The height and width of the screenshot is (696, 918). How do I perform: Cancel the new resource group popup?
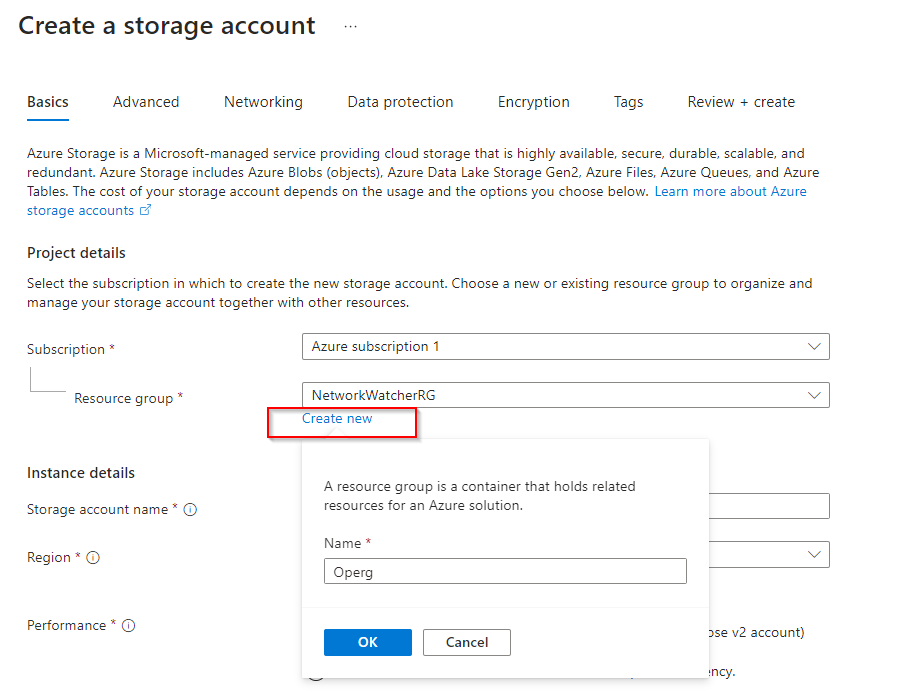[x=466, y=642]
